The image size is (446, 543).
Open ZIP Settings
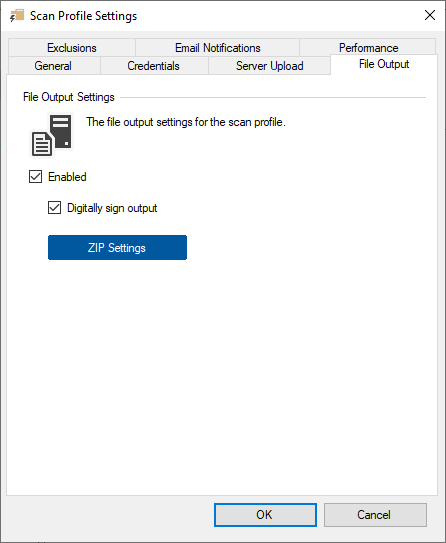tap(117, 248)
